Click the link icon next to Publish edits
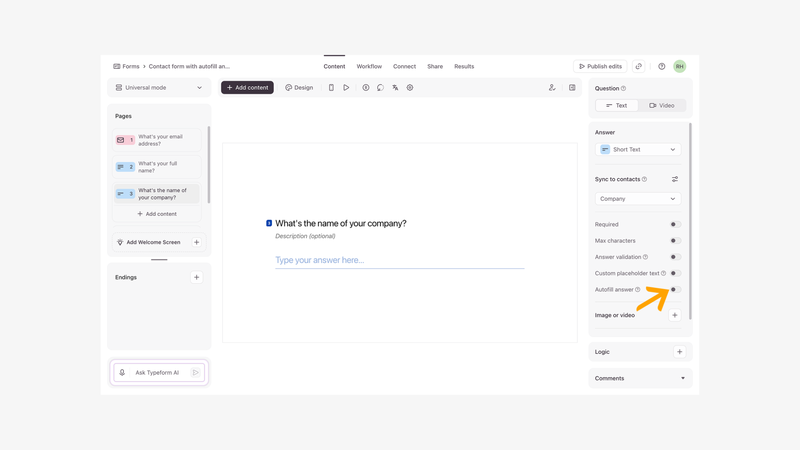The width and height of the screenshot is (800, 450). tap(639, 66)
